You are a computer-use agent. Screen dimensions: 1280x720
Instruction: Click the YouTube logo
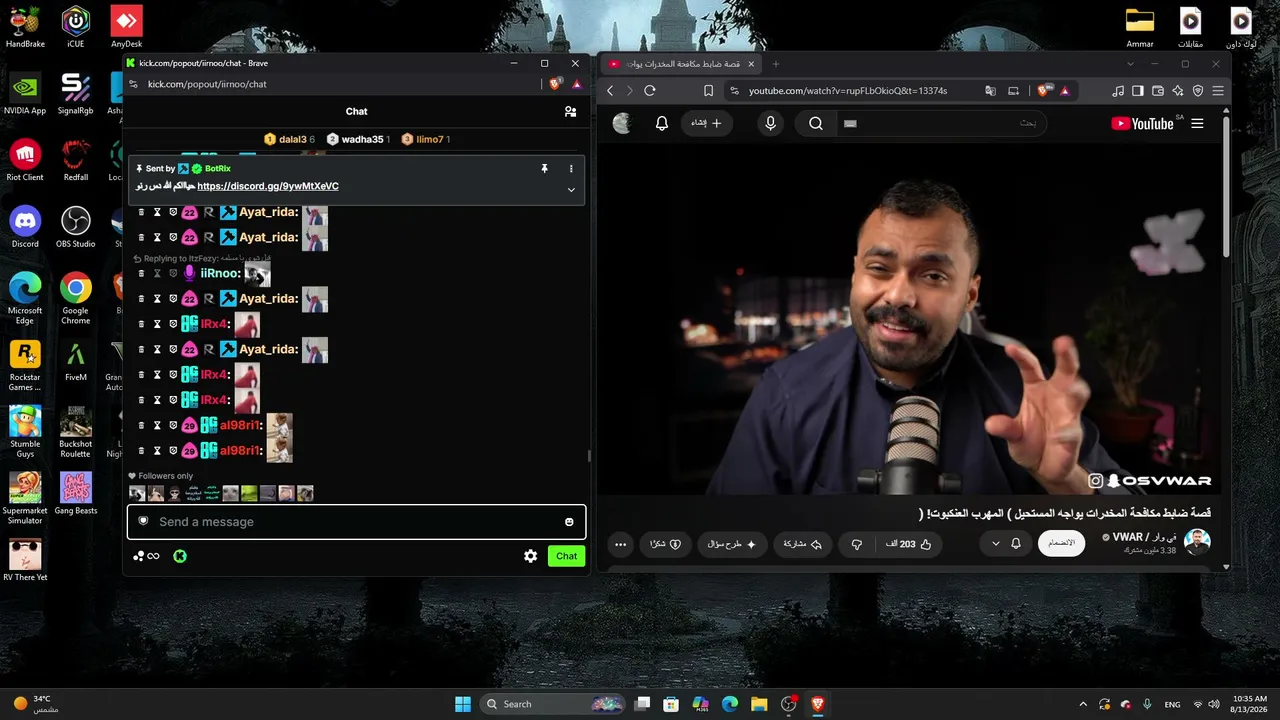point(1142,124)
